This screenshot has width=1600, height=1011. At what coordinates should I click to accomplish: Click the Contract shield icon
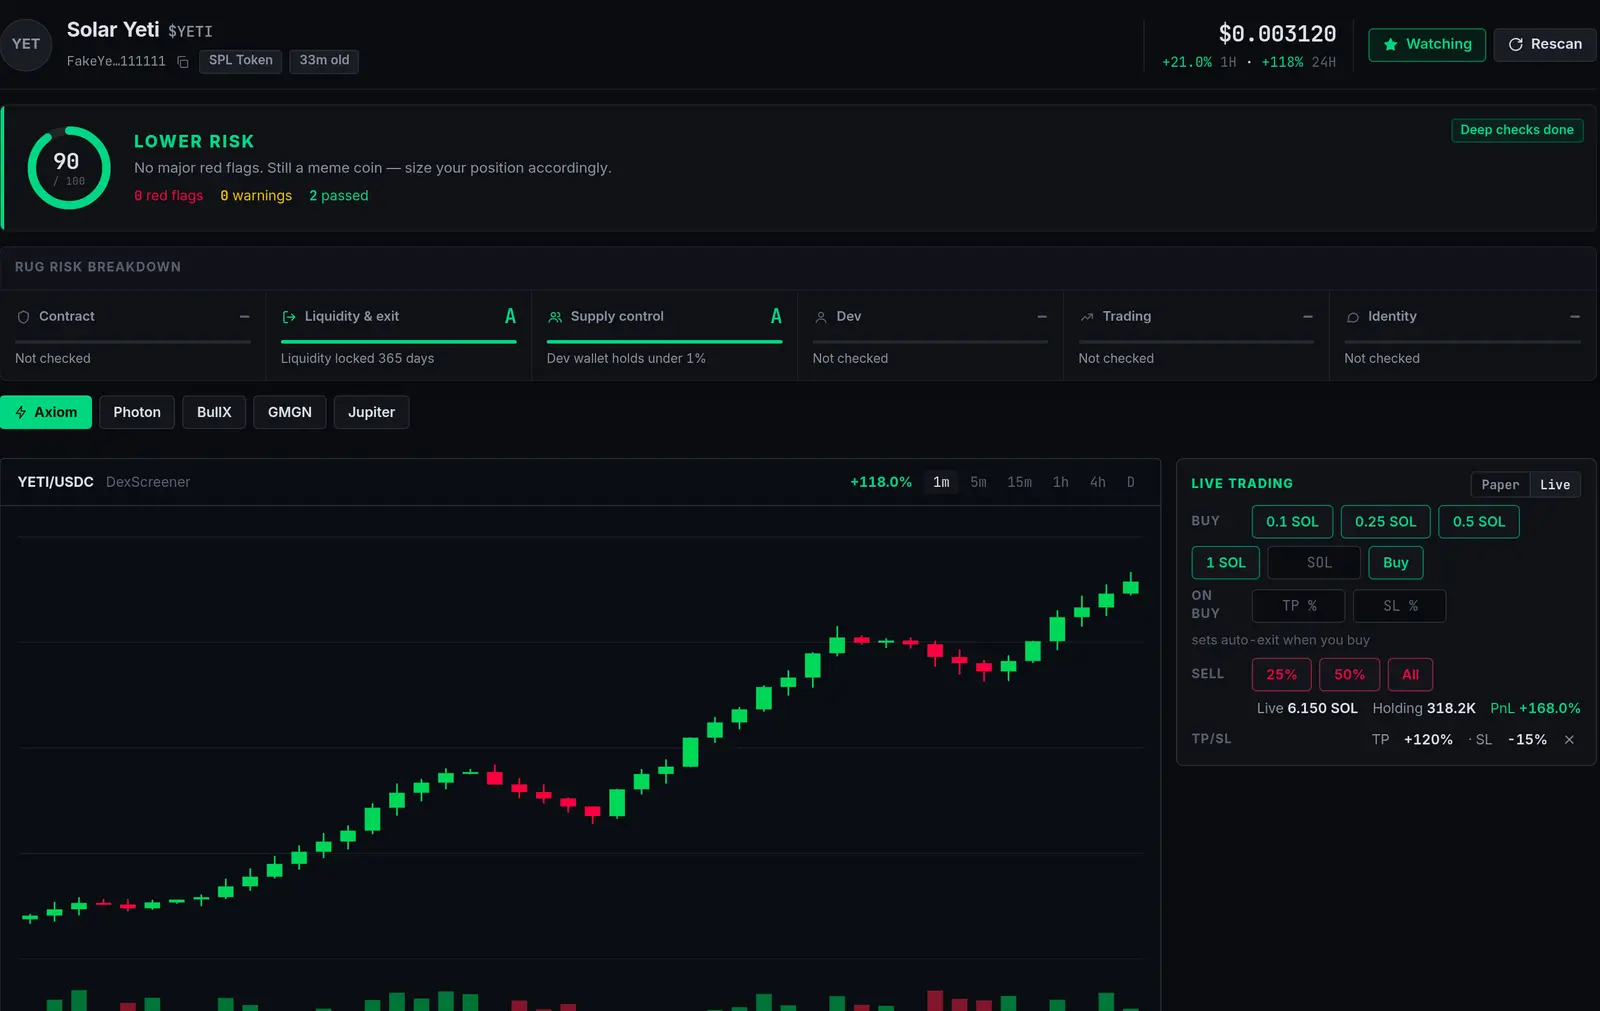click(24, 317)
